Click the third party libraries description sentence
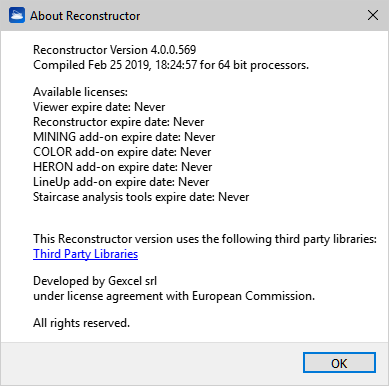This screenshot has height=386, width=389. click(205, 239)
